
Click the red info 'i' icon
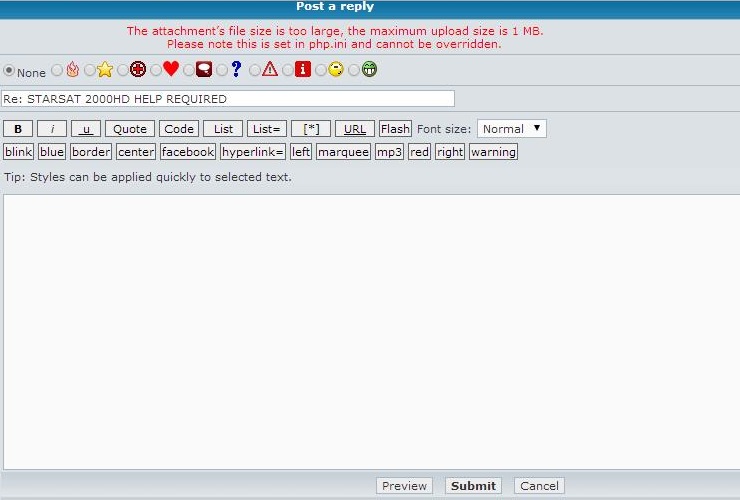(303, 70)
